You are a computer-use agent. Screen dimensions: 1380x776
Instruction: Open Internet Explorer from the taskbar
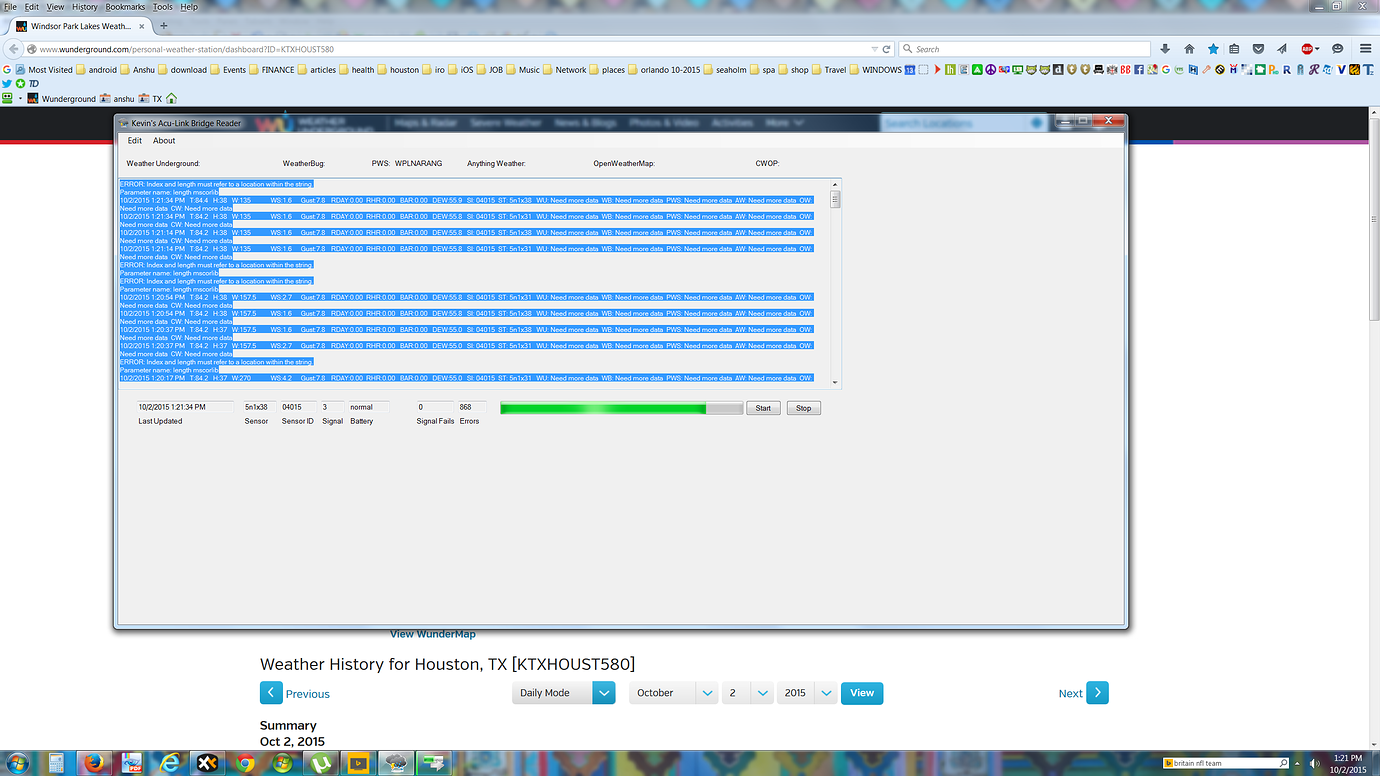(x=169, y=763)
